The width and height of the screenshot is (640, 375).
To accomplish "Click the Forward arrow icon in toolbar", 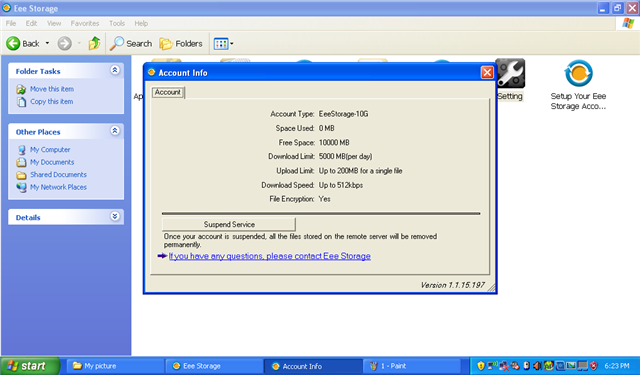I will (x=64, y=43).
